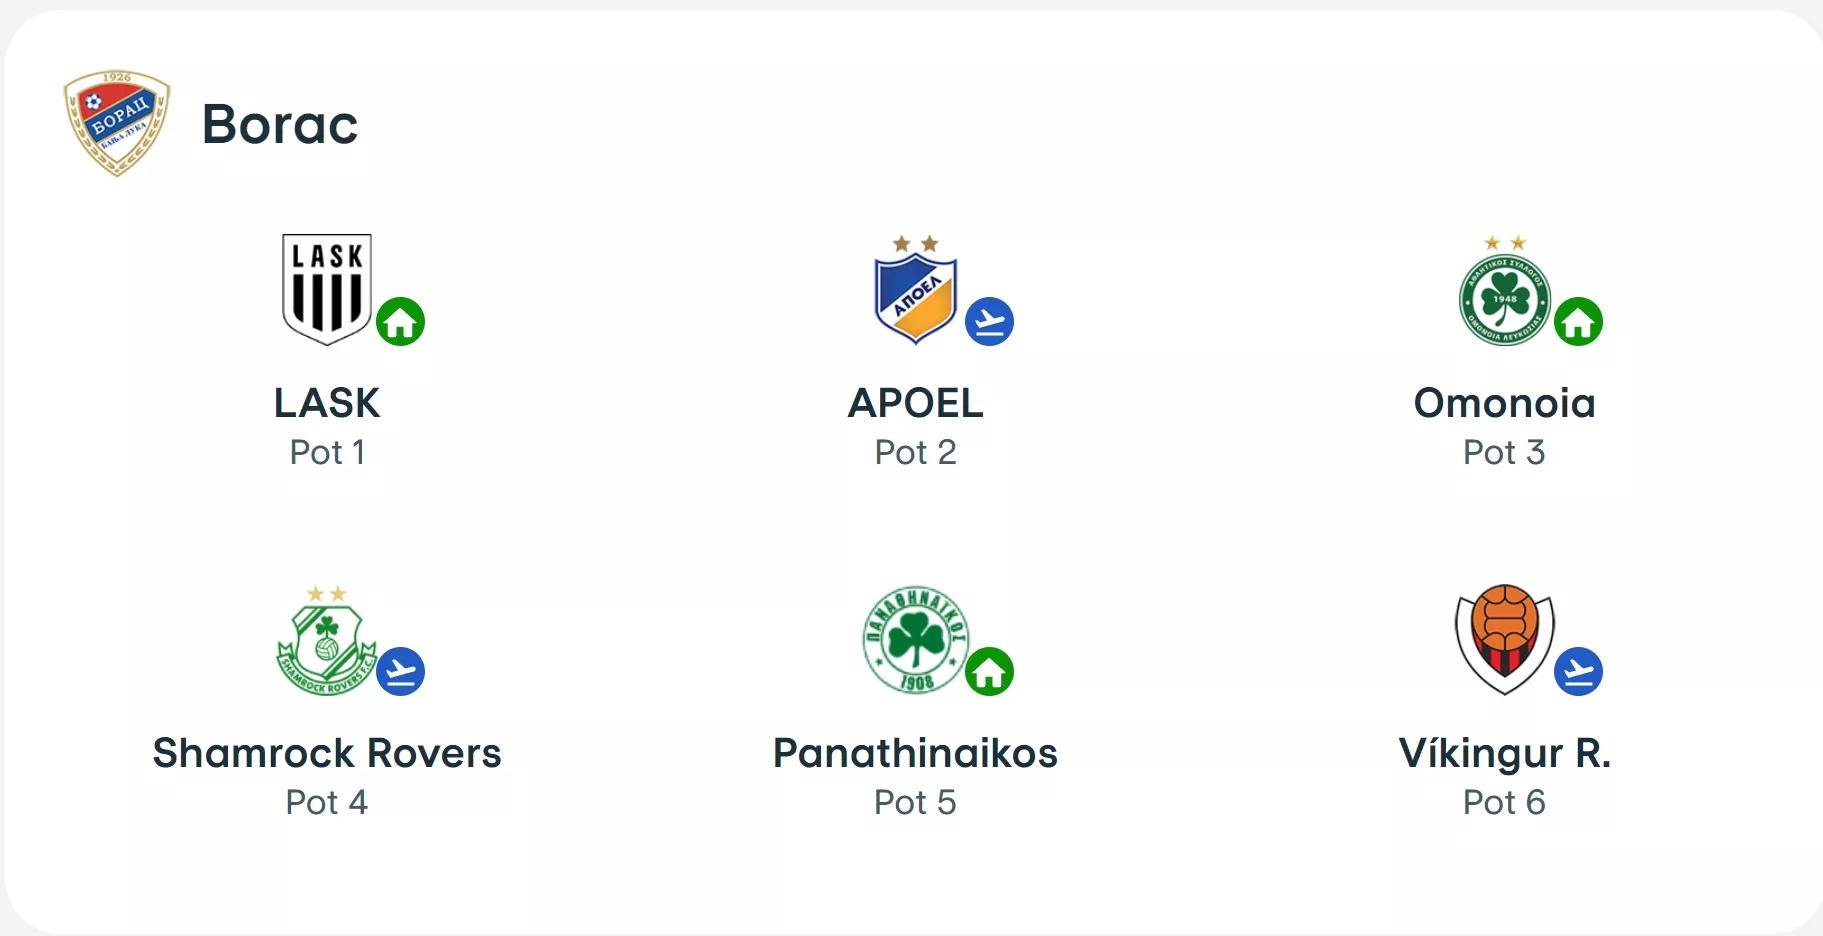Click the Borac club crest
This screenshot has height=936, width=1823.
coord(117,123)
